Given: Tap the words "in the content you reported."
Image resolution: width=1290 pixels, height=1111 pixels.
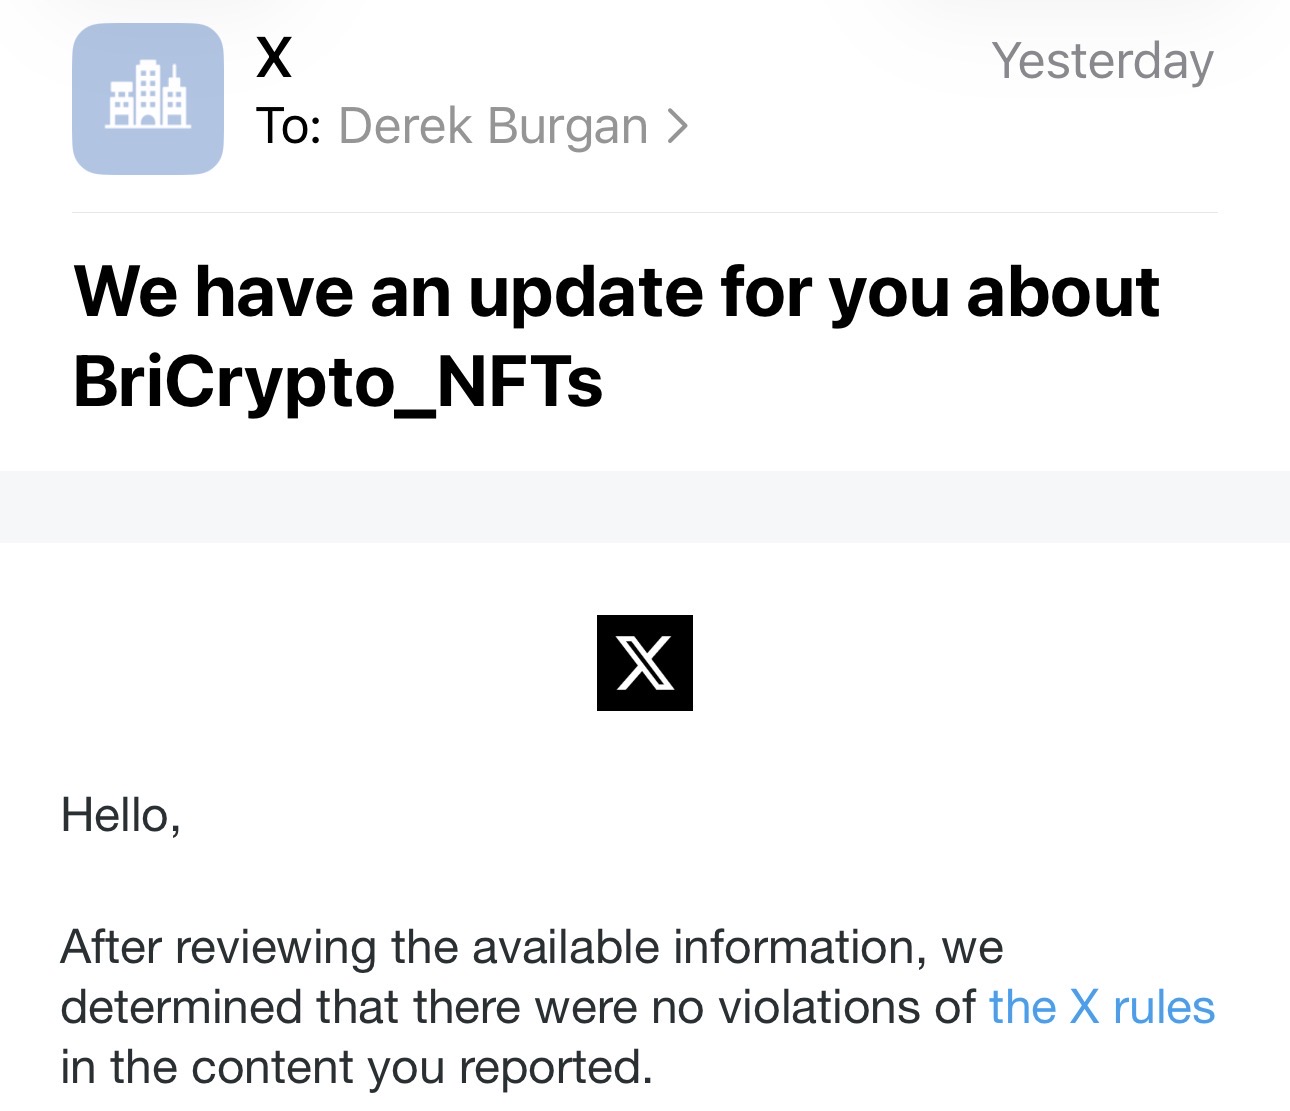Looking at the screenshot, I should tap(356, 1067).
